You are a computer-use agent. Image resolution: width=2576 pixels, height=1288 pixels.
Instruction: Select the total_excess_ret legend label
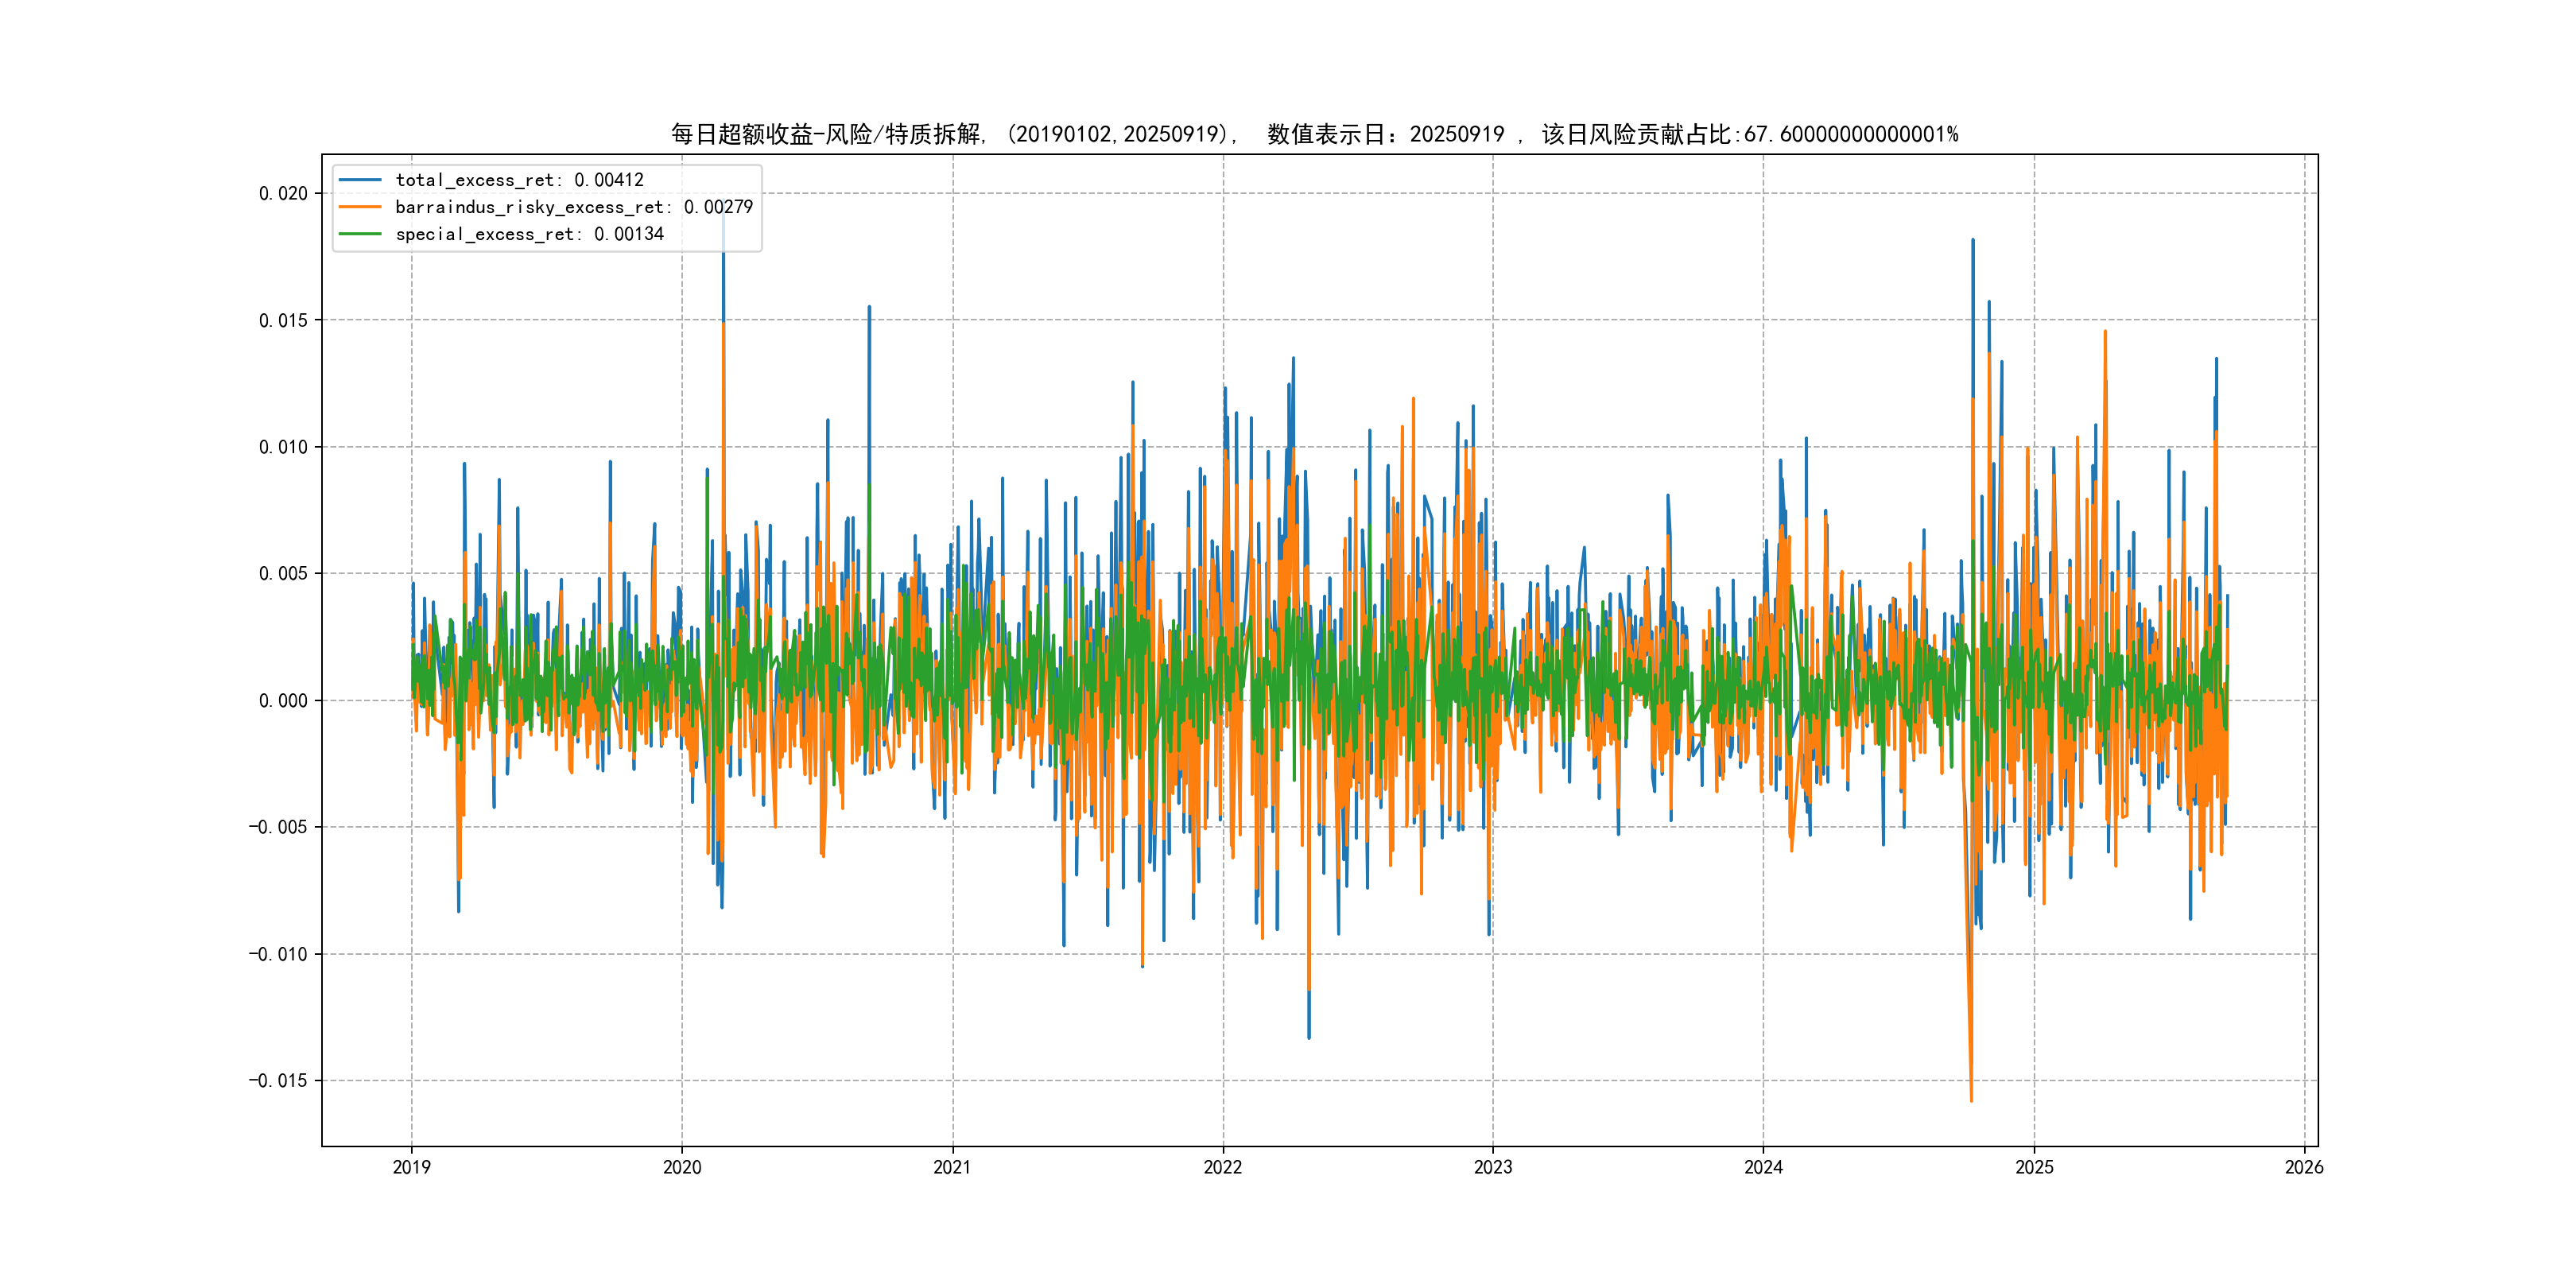click(519, 180)
